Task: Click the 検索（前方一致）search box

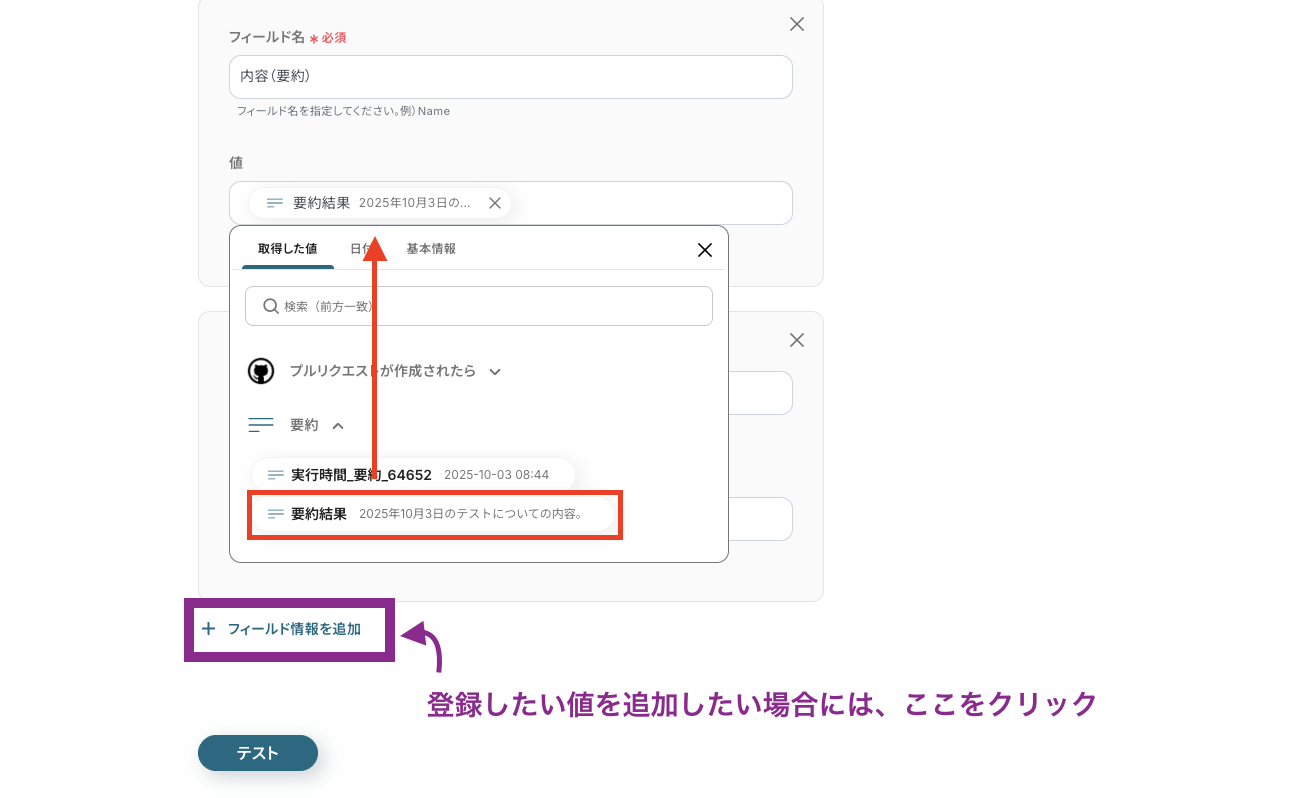Action: [479, 306]
